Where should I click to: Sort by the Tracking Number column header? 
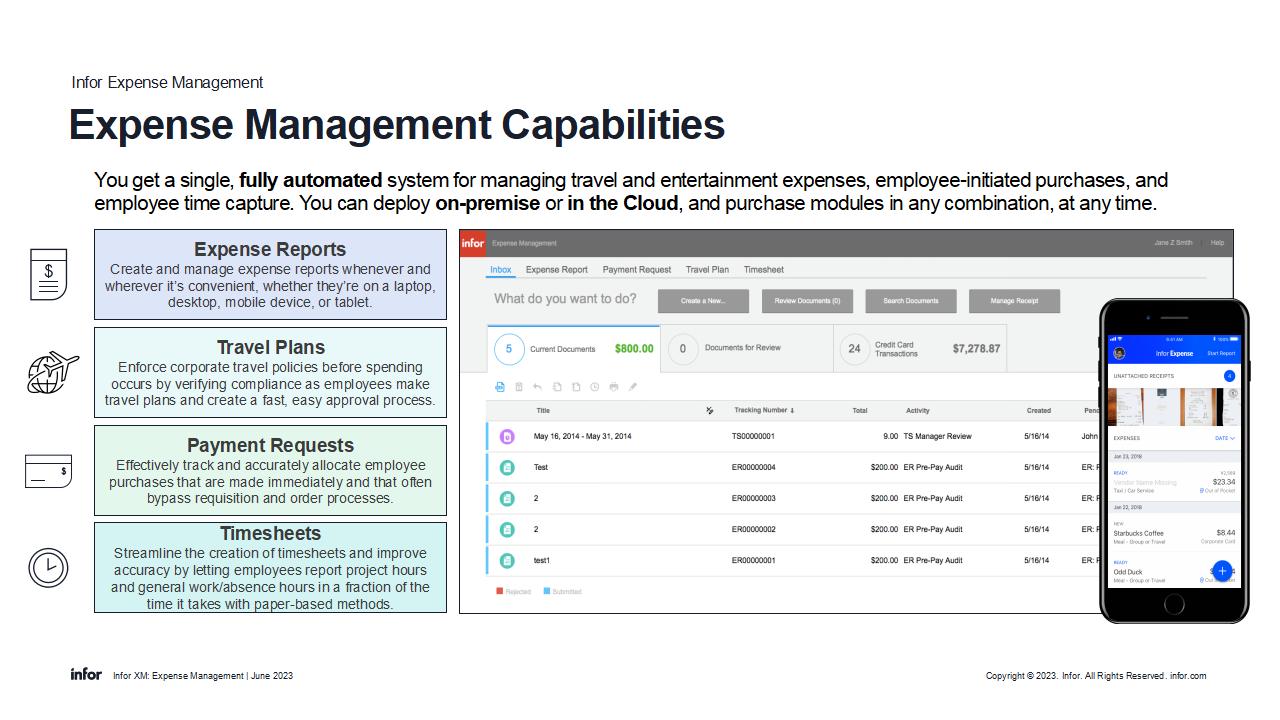pyautogui.click(x=764, y=410)
